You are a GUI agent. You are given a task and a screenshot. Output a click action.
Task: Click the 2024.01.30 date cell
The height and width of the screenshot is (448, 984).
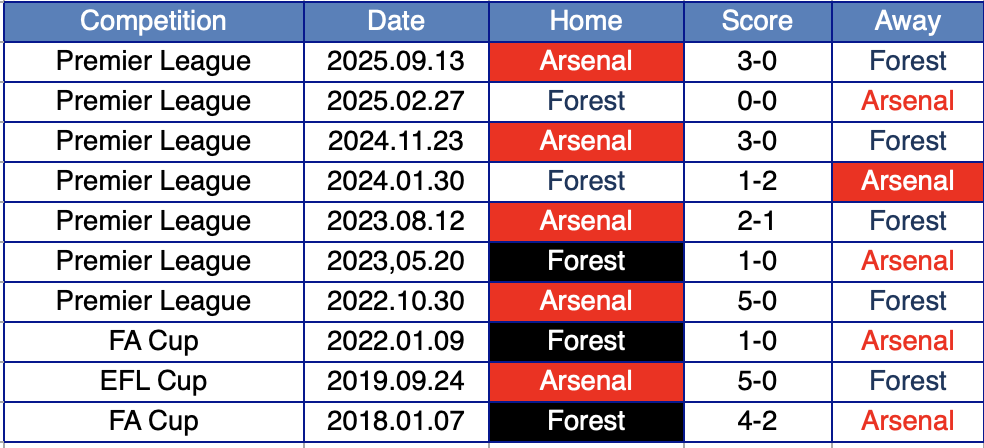396,181
